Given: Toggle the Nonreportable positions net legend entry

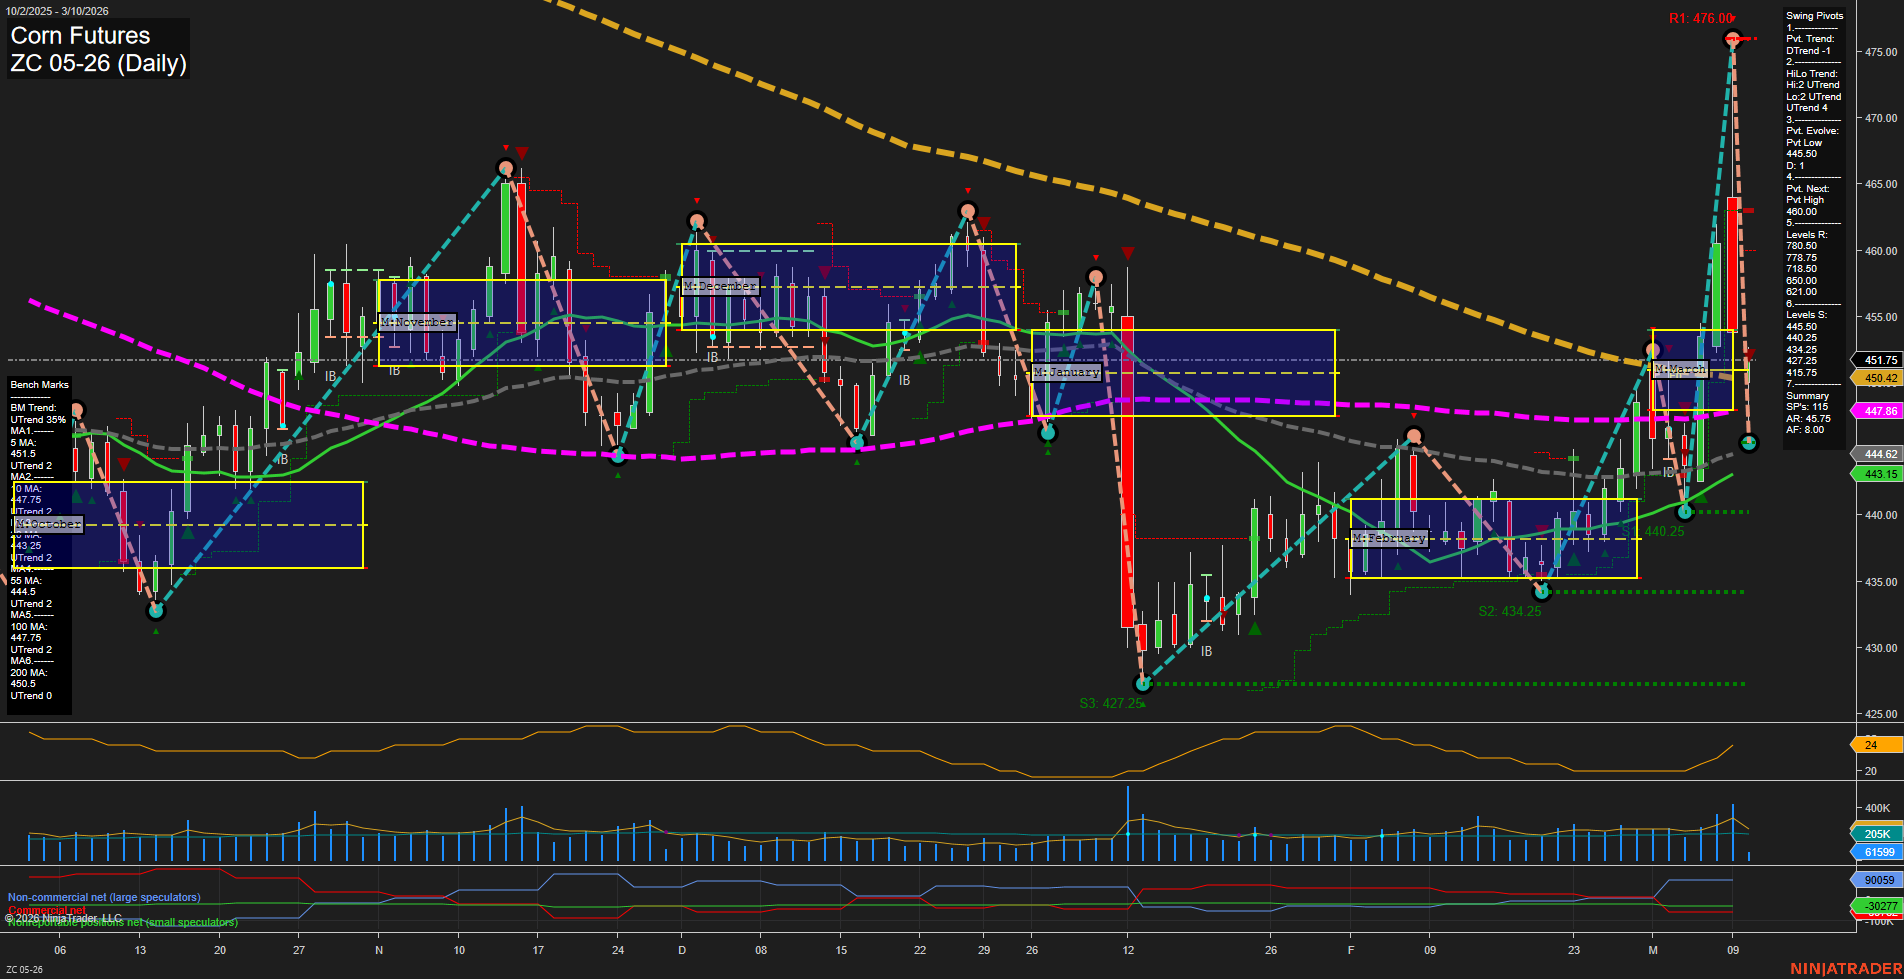Looking at the screenshot, I should coord(122,921).
